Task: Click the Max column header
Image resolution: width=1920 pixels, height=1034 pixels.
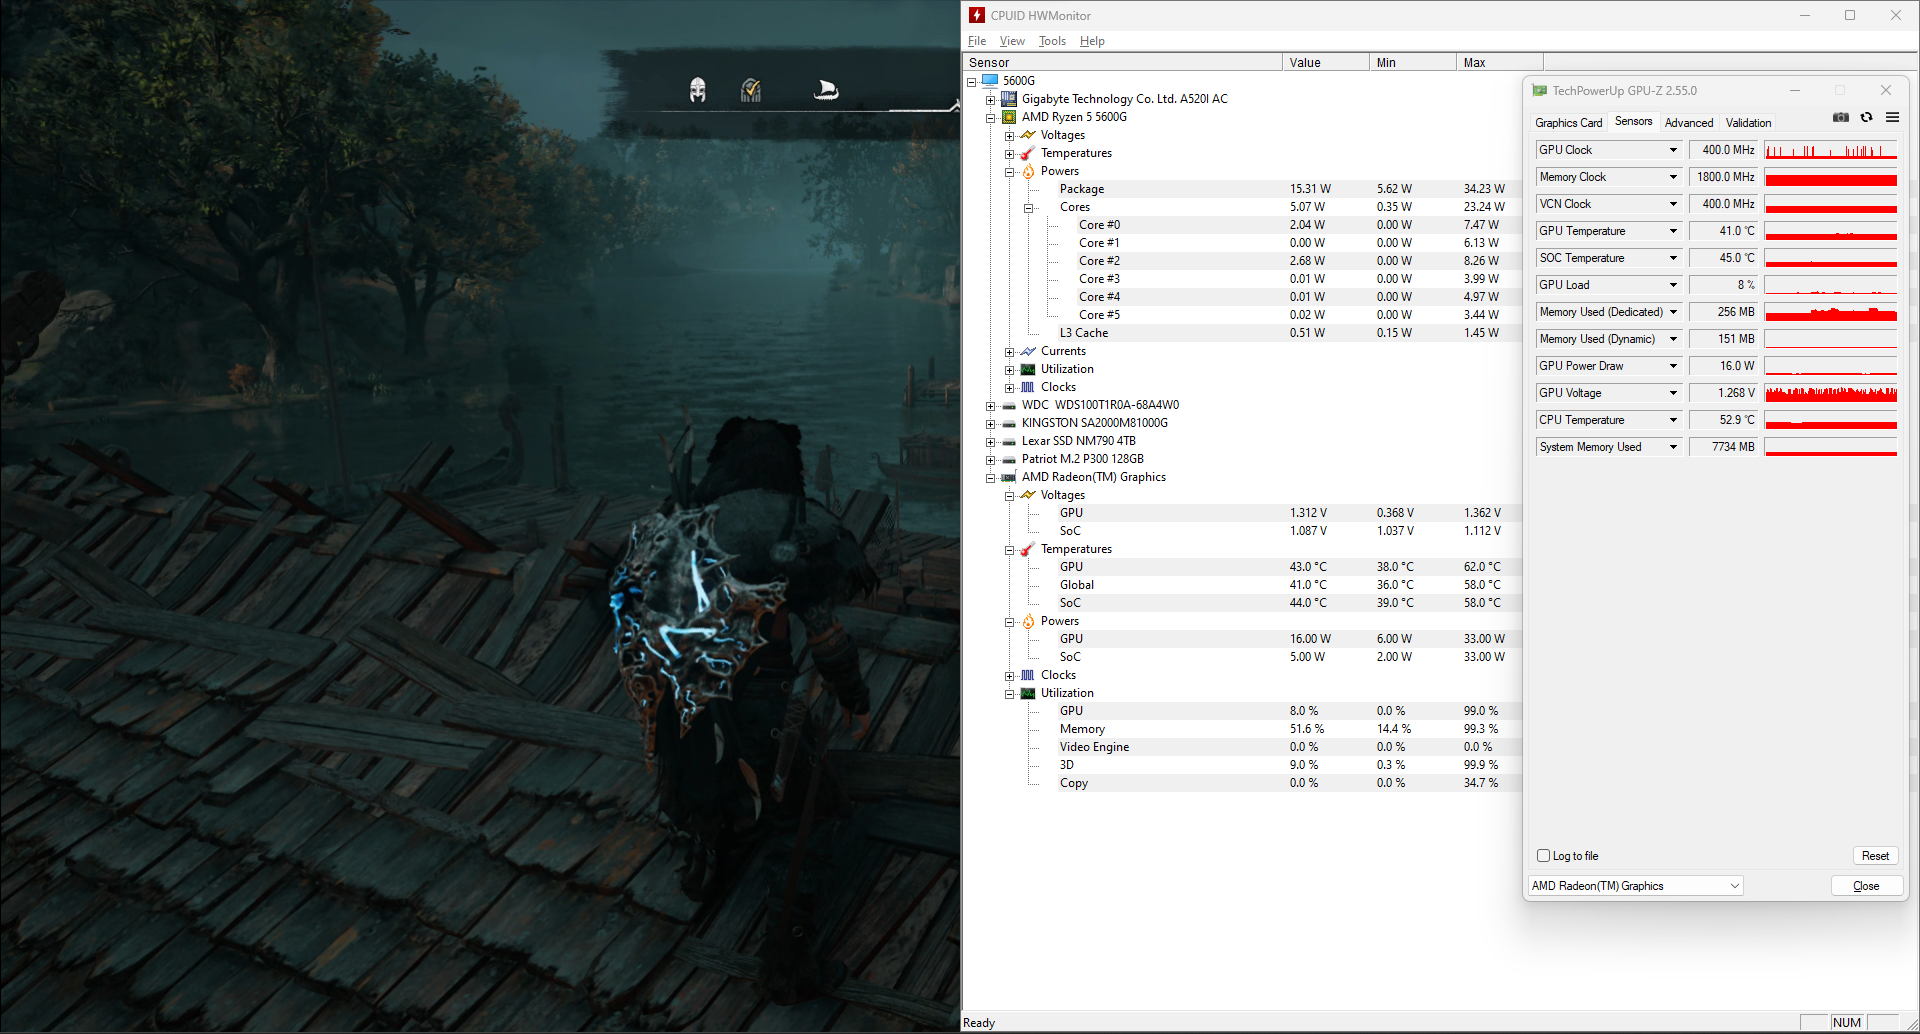Action: pos(1500,62)
